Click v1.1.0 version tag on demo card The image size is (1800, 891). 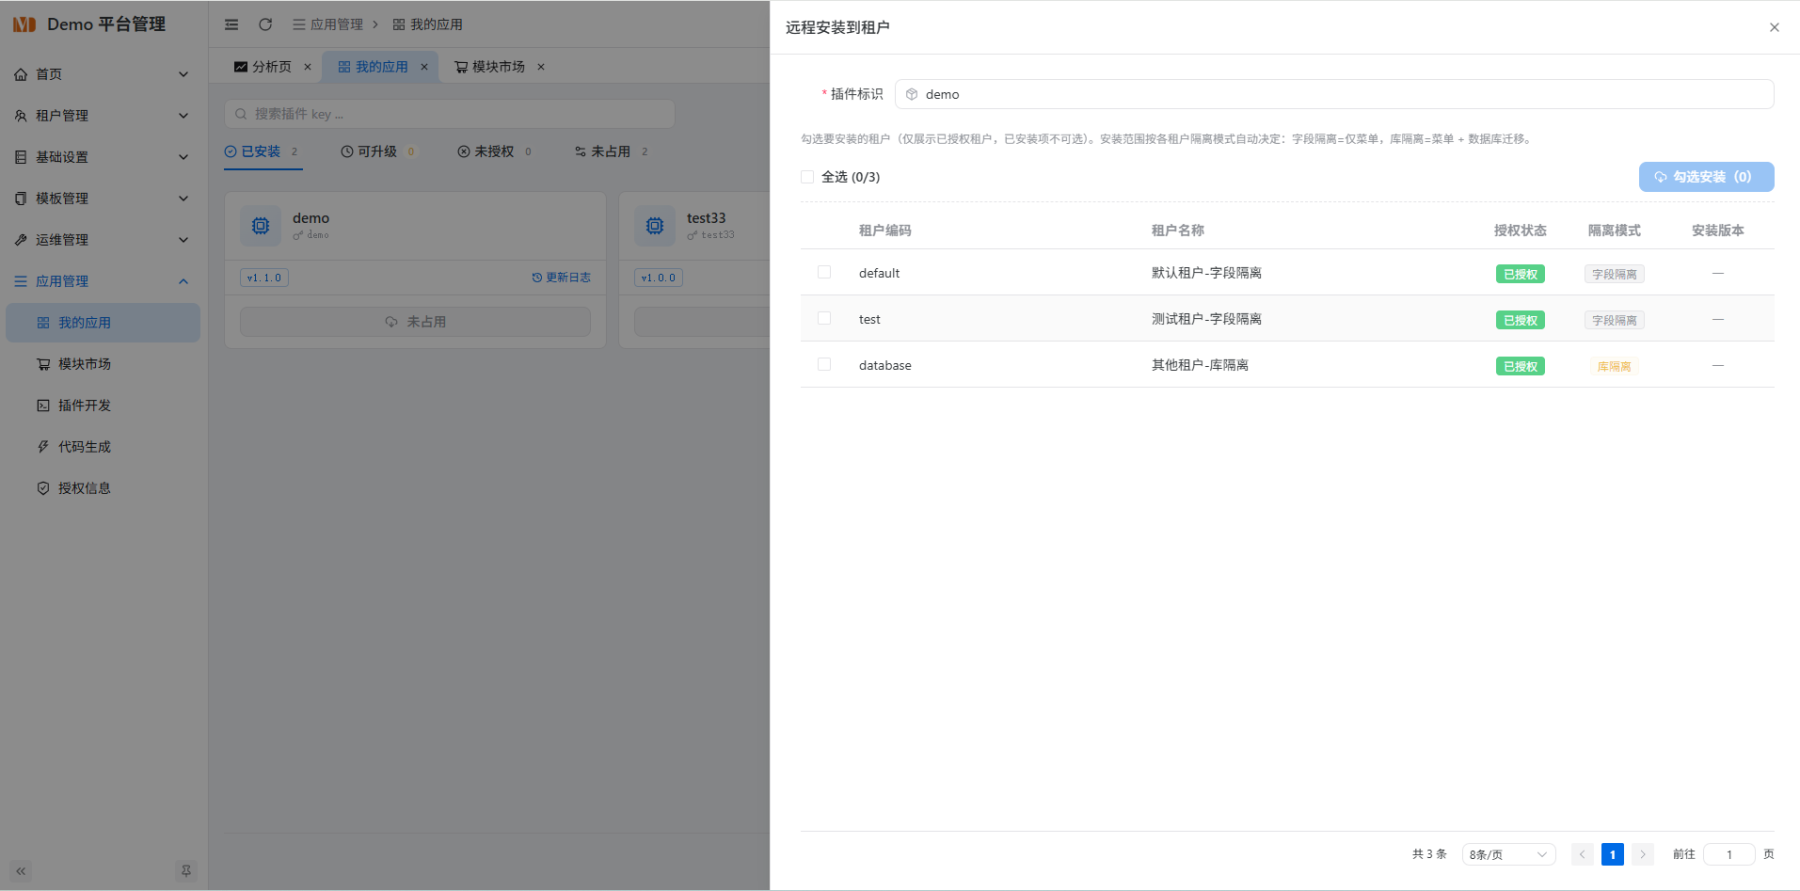coord(265,277)
